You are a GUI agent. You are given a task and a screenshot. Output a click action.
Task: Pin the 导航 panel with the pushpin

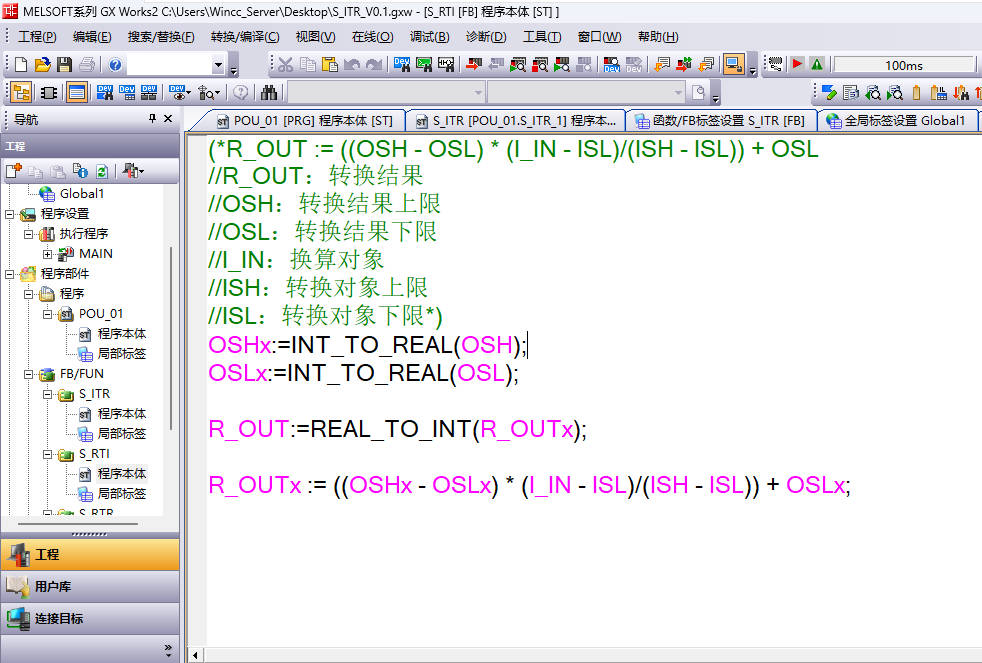tap(152, 119)
